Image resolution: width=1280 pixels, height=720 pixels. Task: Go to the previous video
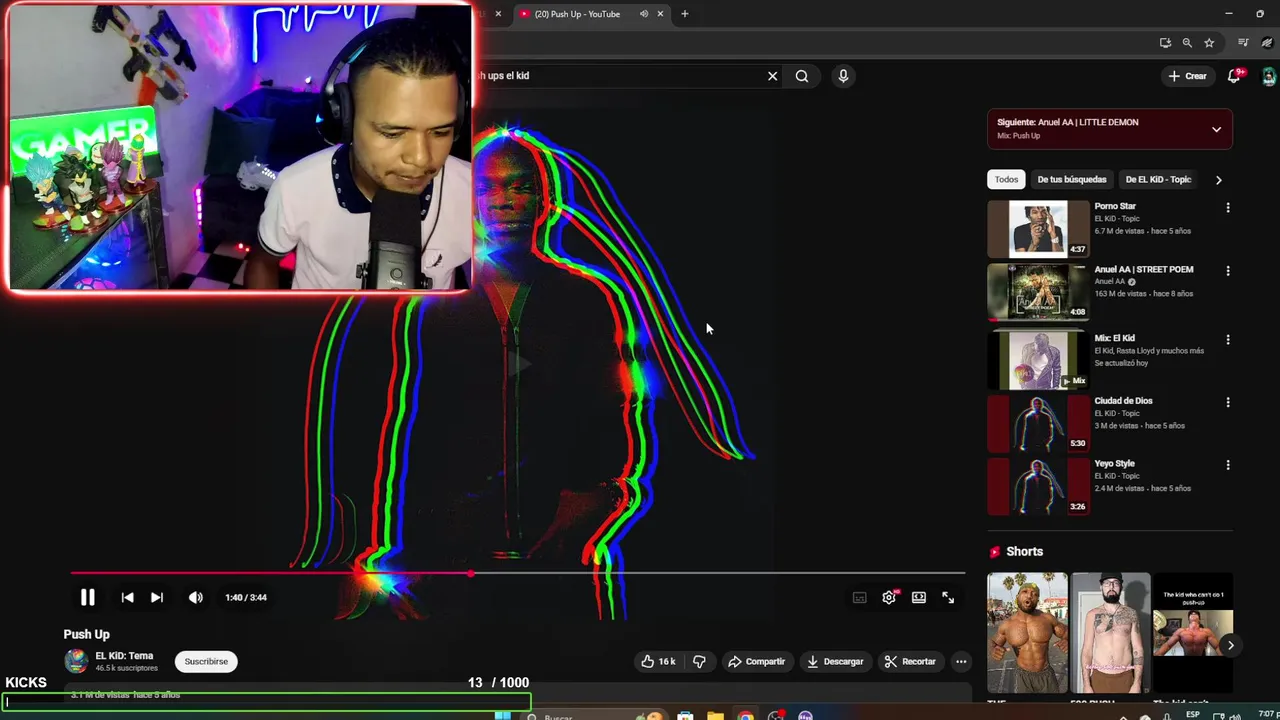point(127,597)
